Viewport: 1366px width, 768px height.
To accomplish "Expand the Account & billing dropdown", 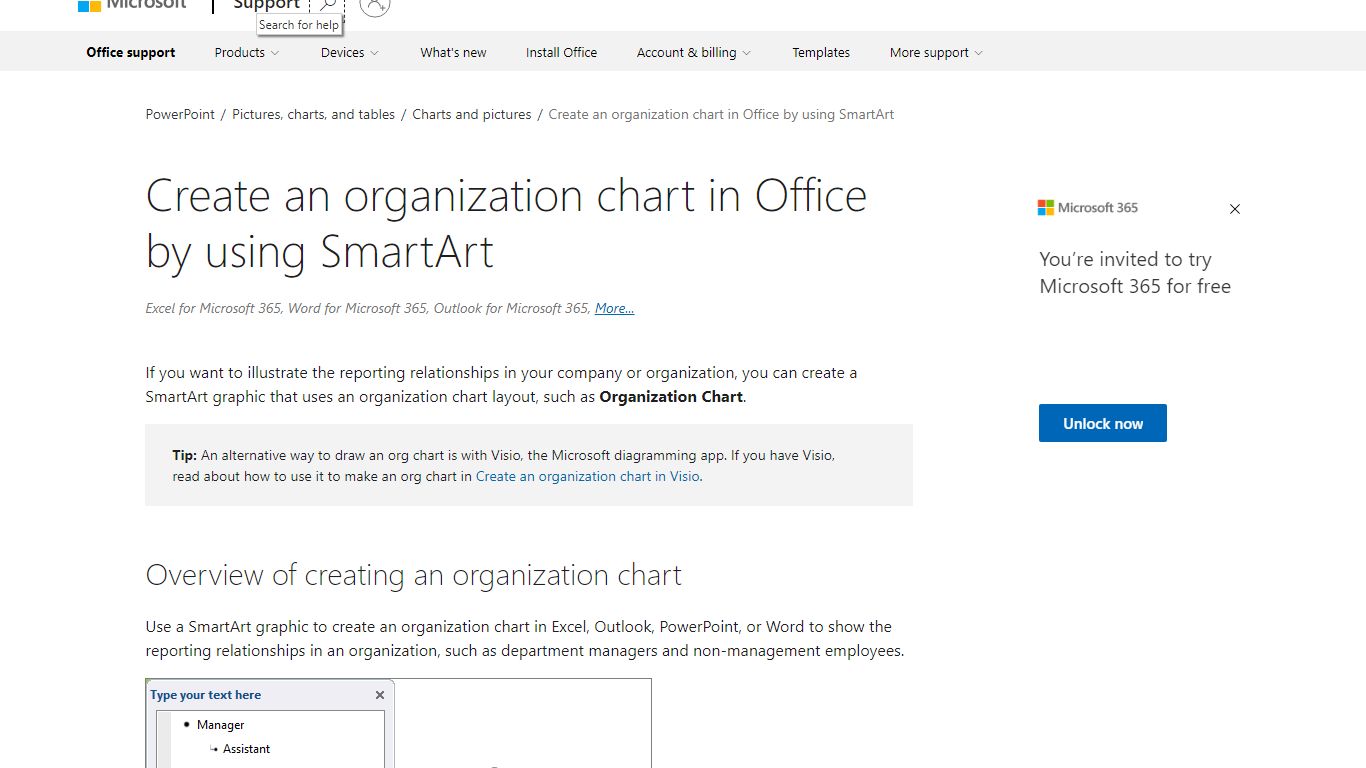I will pyautogui.click(x=694, y=53).
